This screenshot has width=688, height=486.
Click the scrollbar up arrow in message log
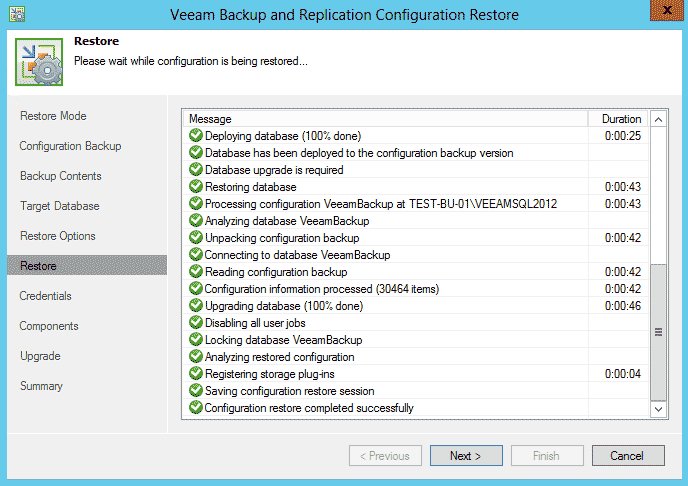click(x=658, y=119)
